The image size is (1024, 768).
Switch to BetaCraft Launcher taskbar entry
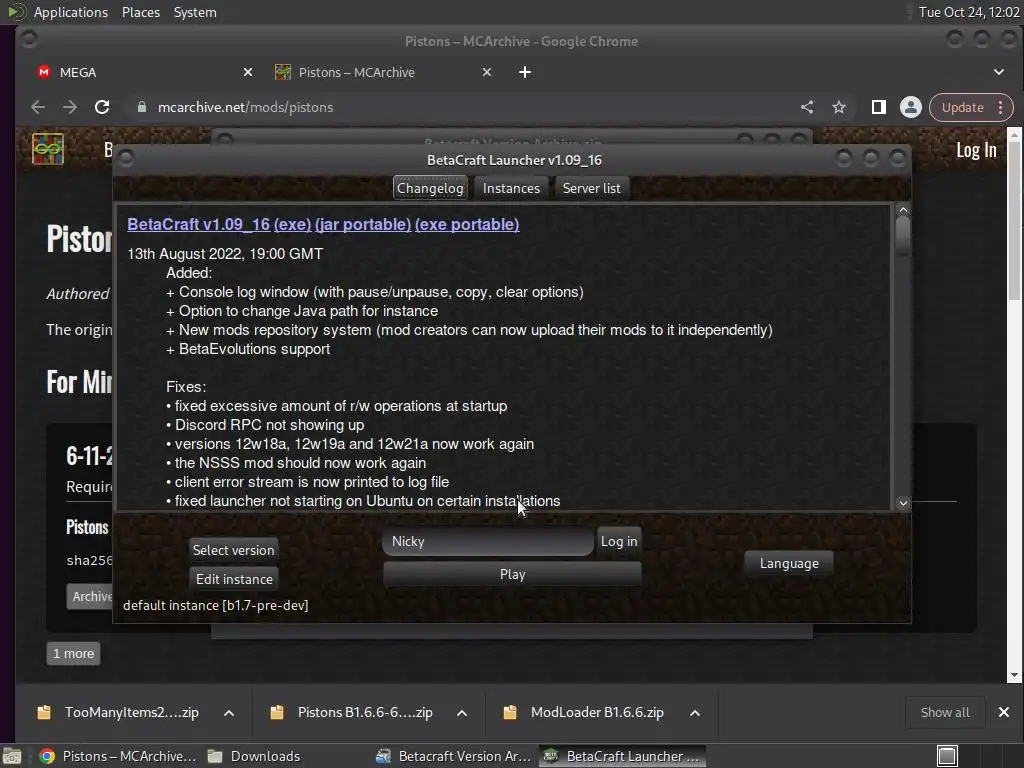pos(622,756)
